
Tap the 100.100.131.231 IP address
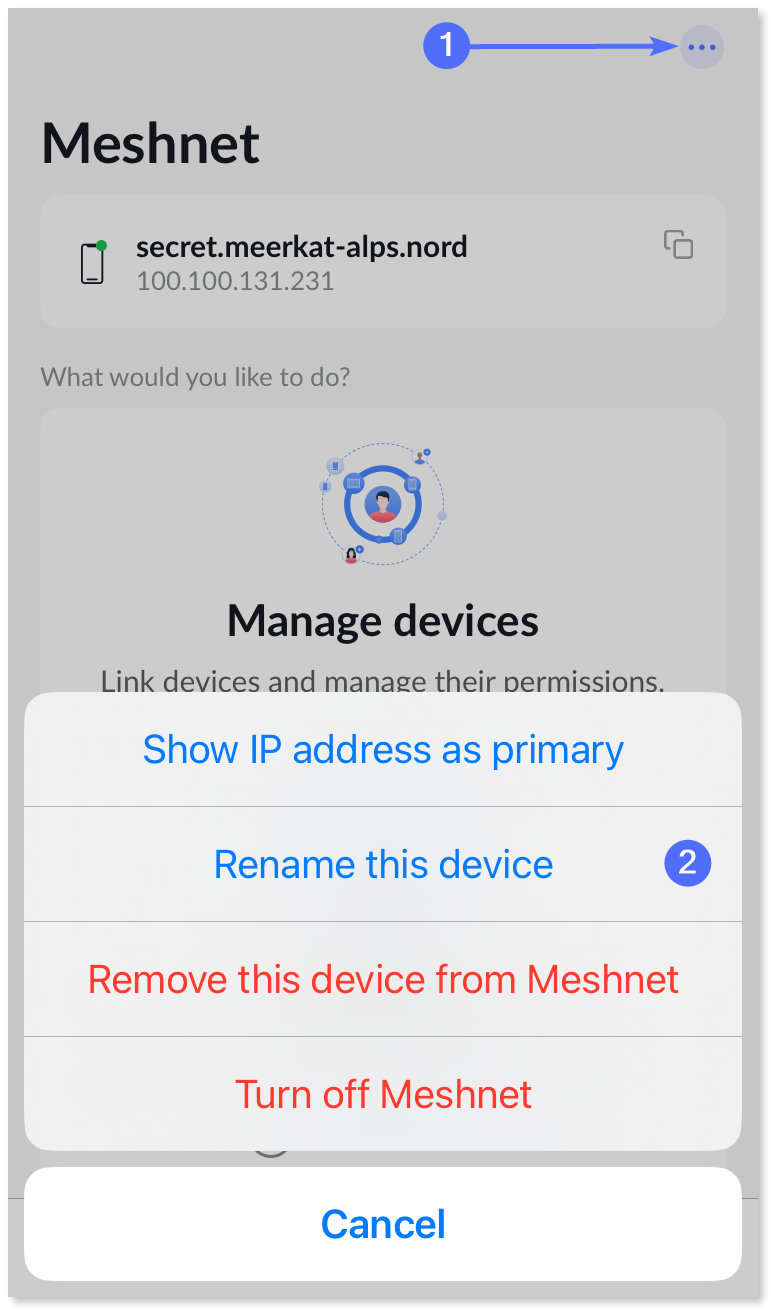(234, 281)
